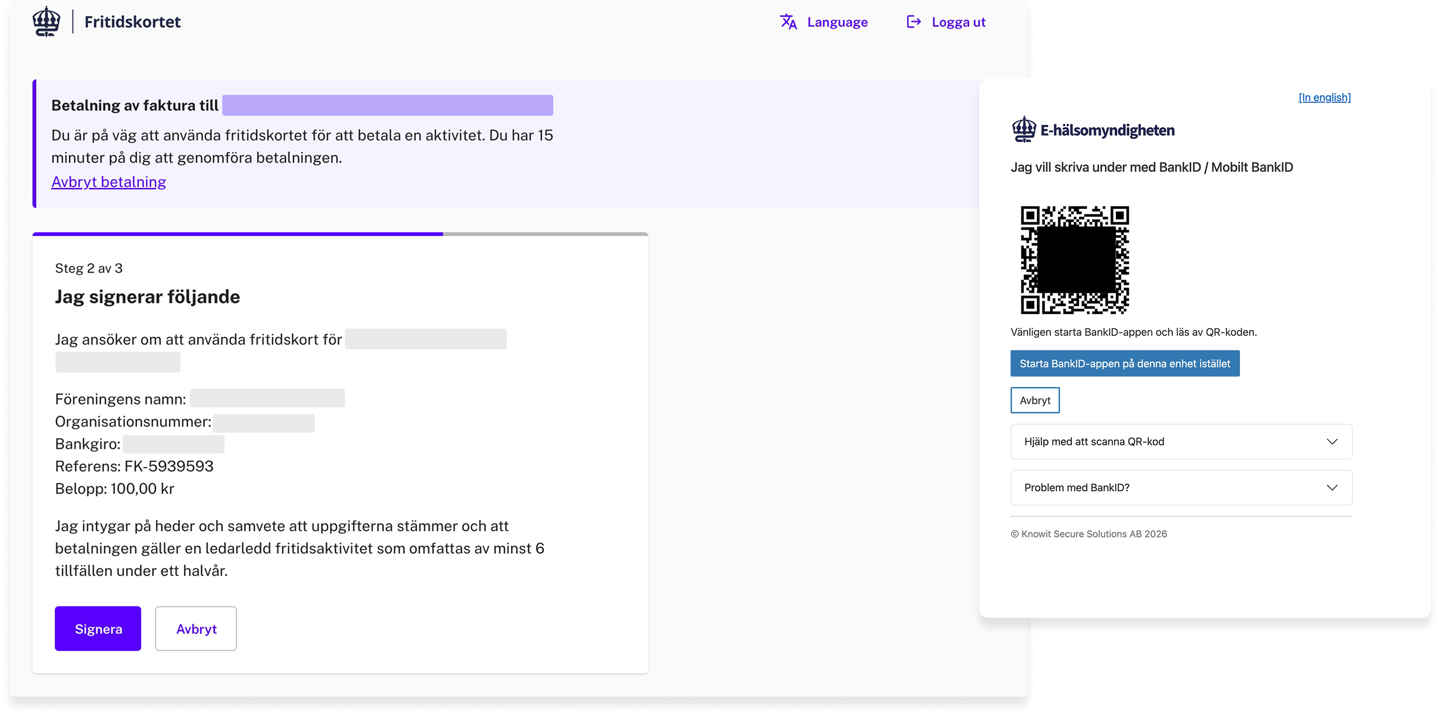This screenshot has width=1440, height=715.
Task: Click chevron on Hjälp med att scanna QR-kod
Action: [1331, 442]
